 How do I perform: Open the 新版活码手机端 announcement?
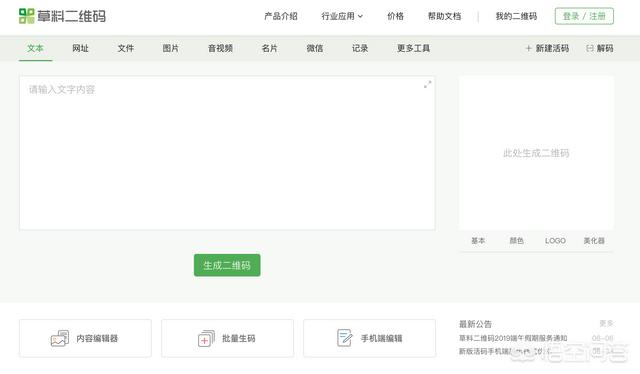pyautogui.click(x=506, y=351)
